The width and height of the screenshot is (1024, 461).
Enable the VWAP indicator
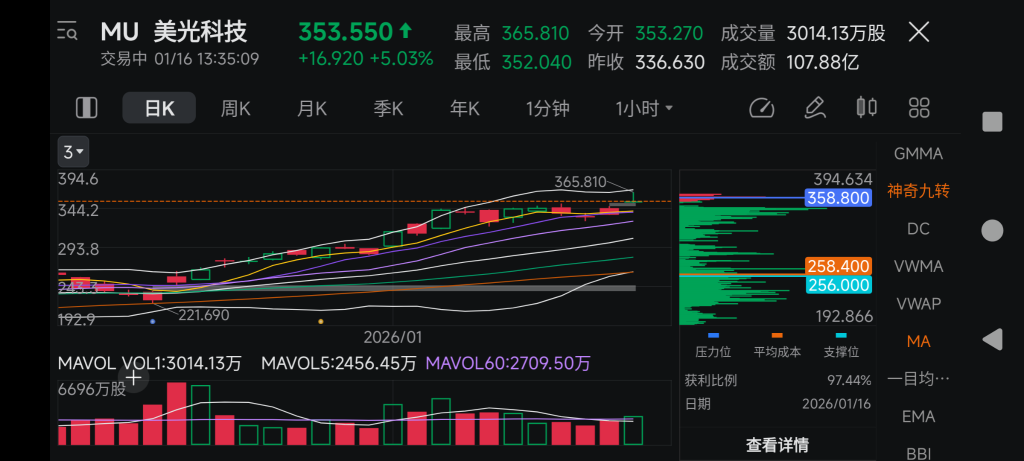918,304
